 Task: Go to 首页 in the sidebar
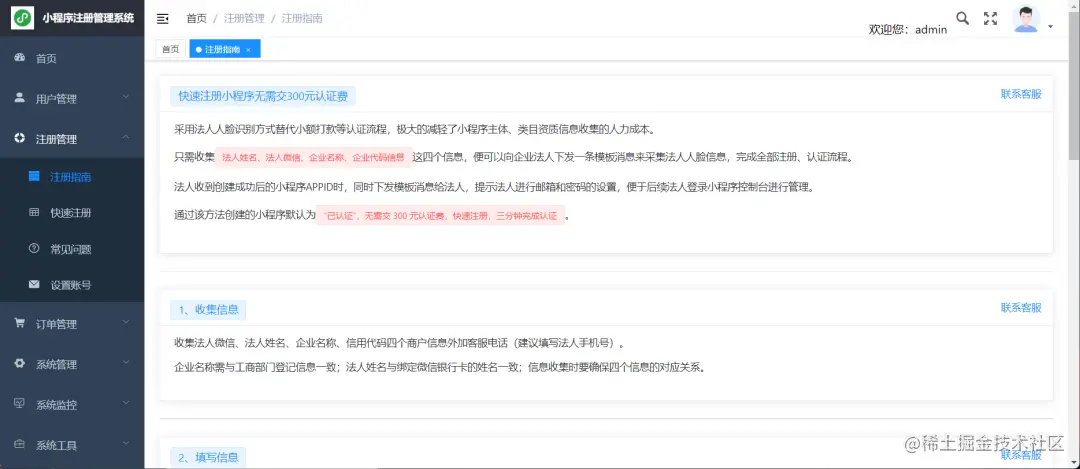[x=72, y=59]
